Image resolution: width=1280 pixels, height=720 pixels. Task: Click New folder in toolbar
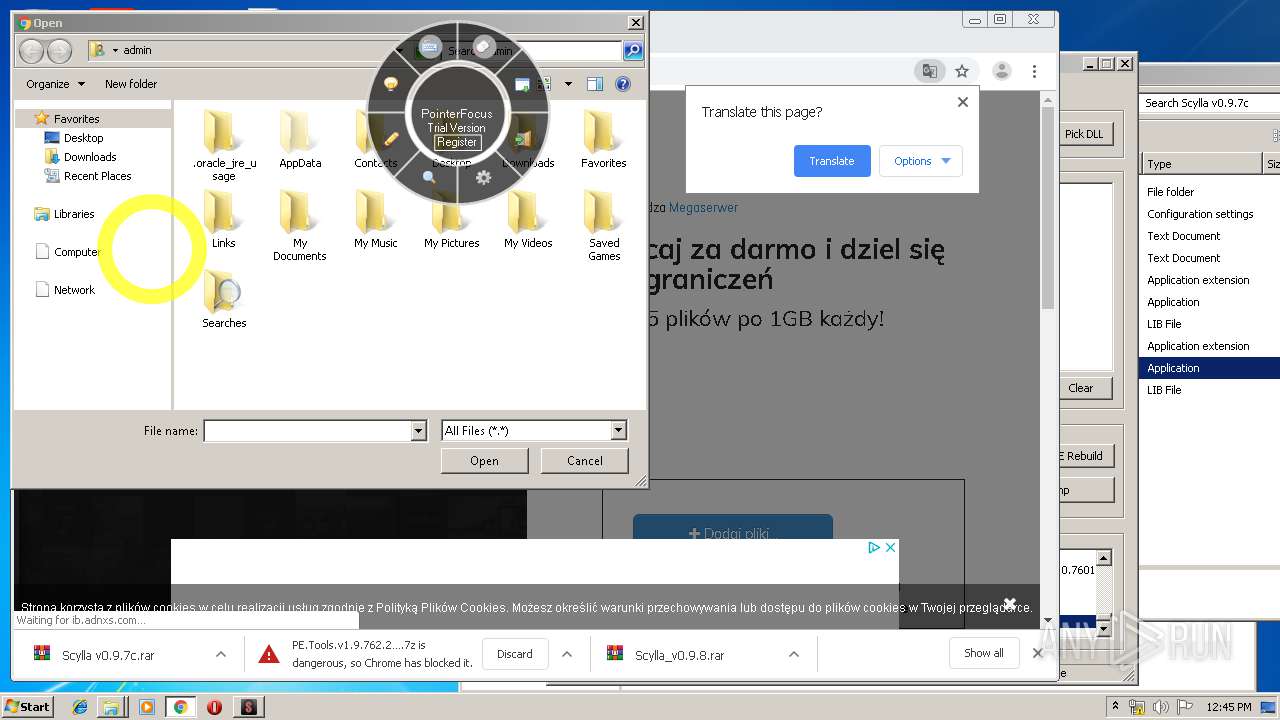tap(131, 84)
